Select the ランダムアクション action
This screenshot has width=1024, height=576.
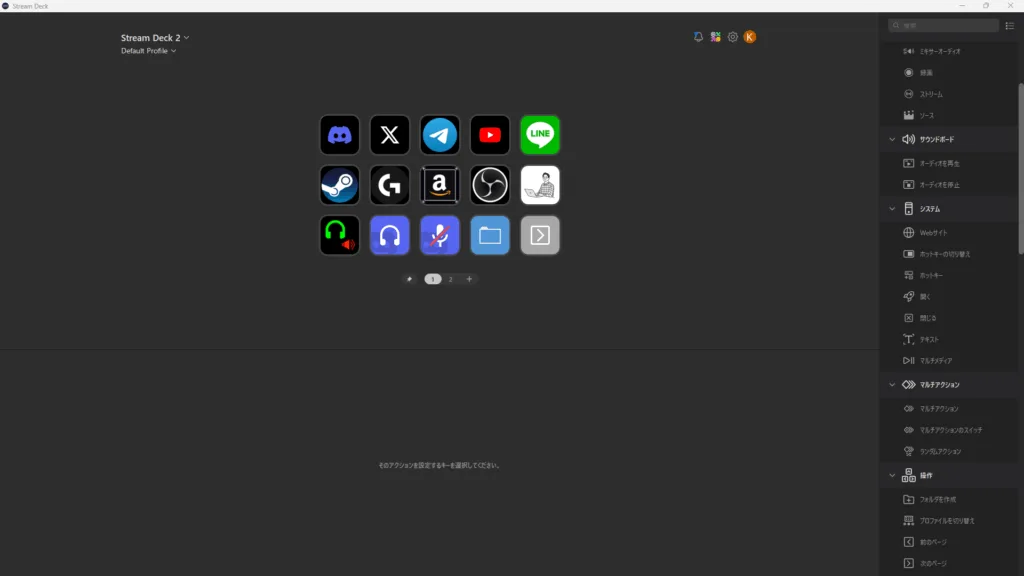click(949, 451)
